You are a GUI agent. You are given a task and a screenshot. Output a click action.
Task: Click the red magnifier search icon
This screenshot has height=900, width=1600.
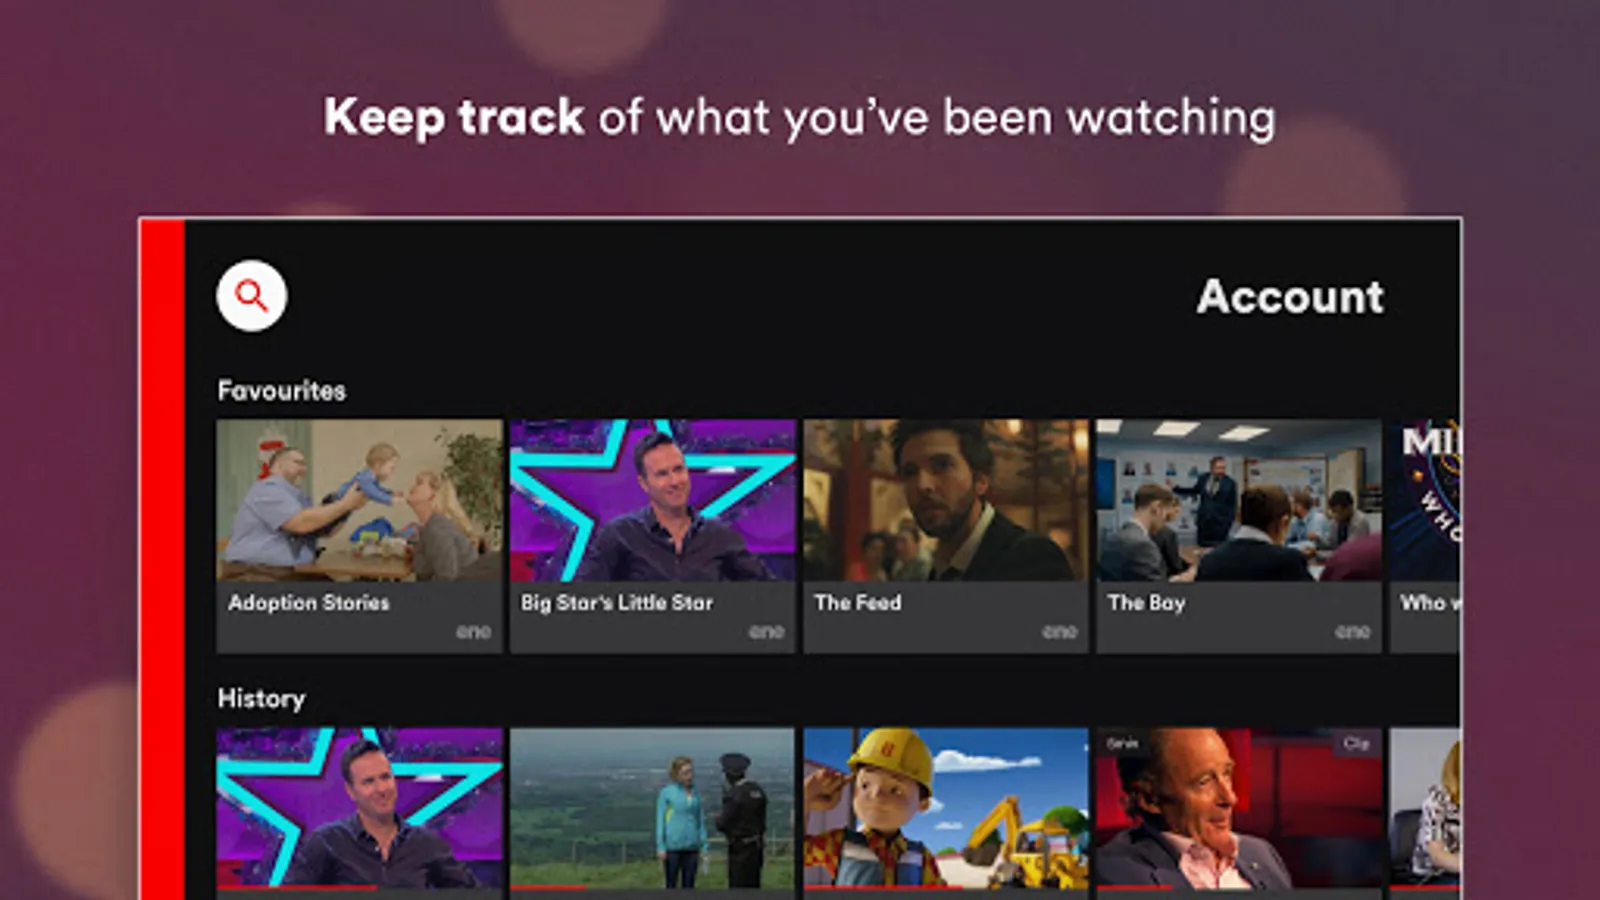(252, 296)
